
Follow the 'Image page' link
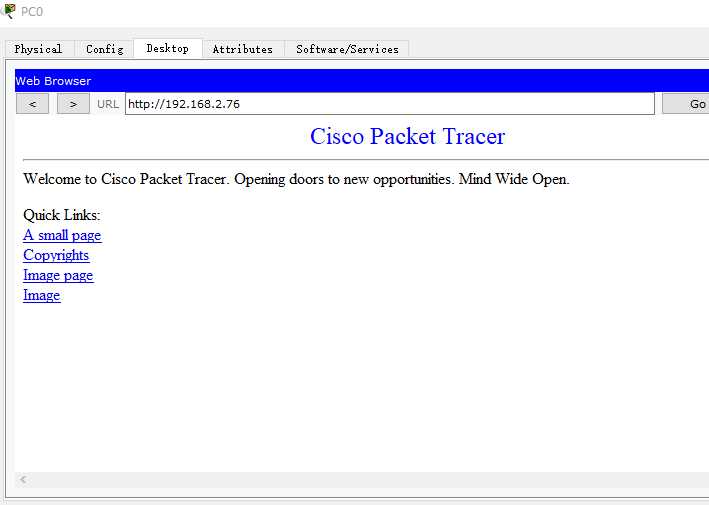click(x=58, y=275)
